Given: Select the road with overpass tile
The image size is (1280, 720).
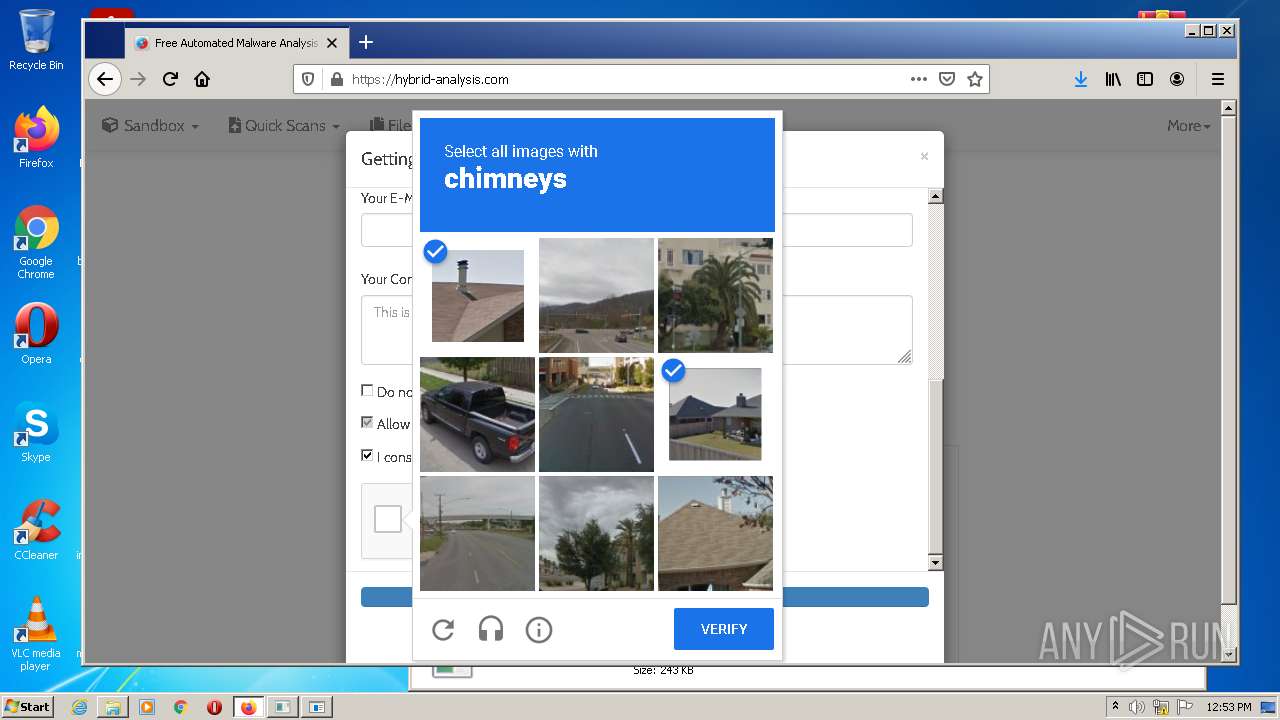Looking at the screenshot, I should click(477, 533).
